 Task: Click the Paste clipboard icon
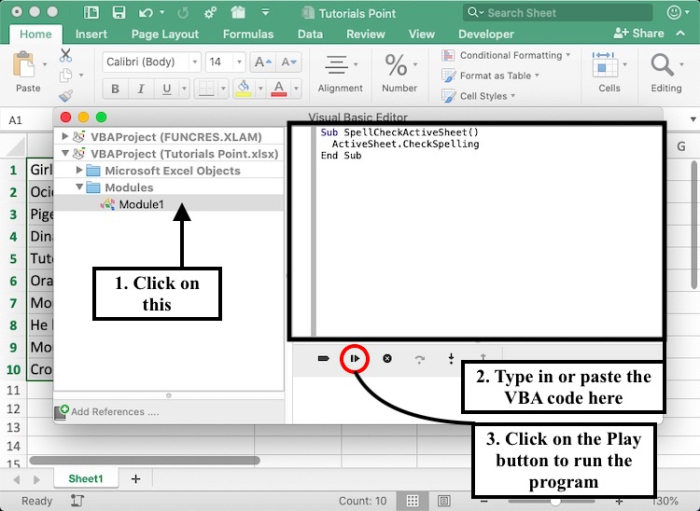(24, 65)
